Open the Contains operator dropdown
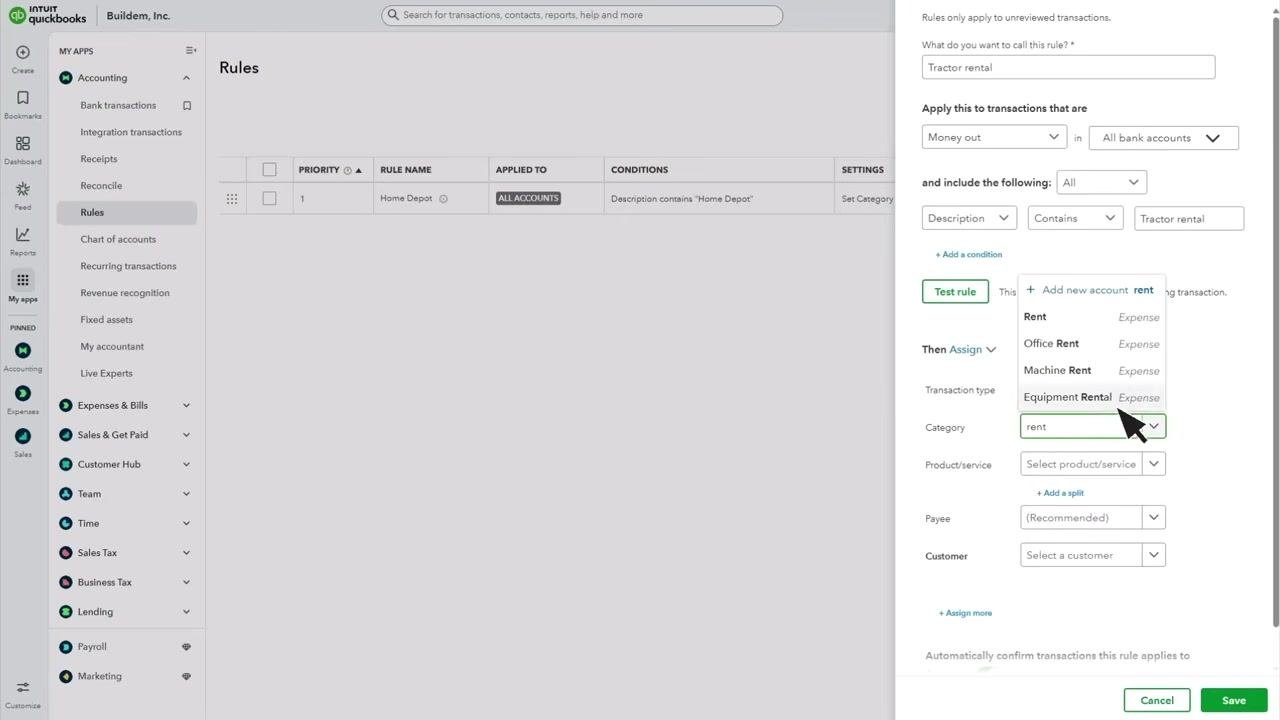This screenshot has width=1280, height=720. tap(1076, 218)
